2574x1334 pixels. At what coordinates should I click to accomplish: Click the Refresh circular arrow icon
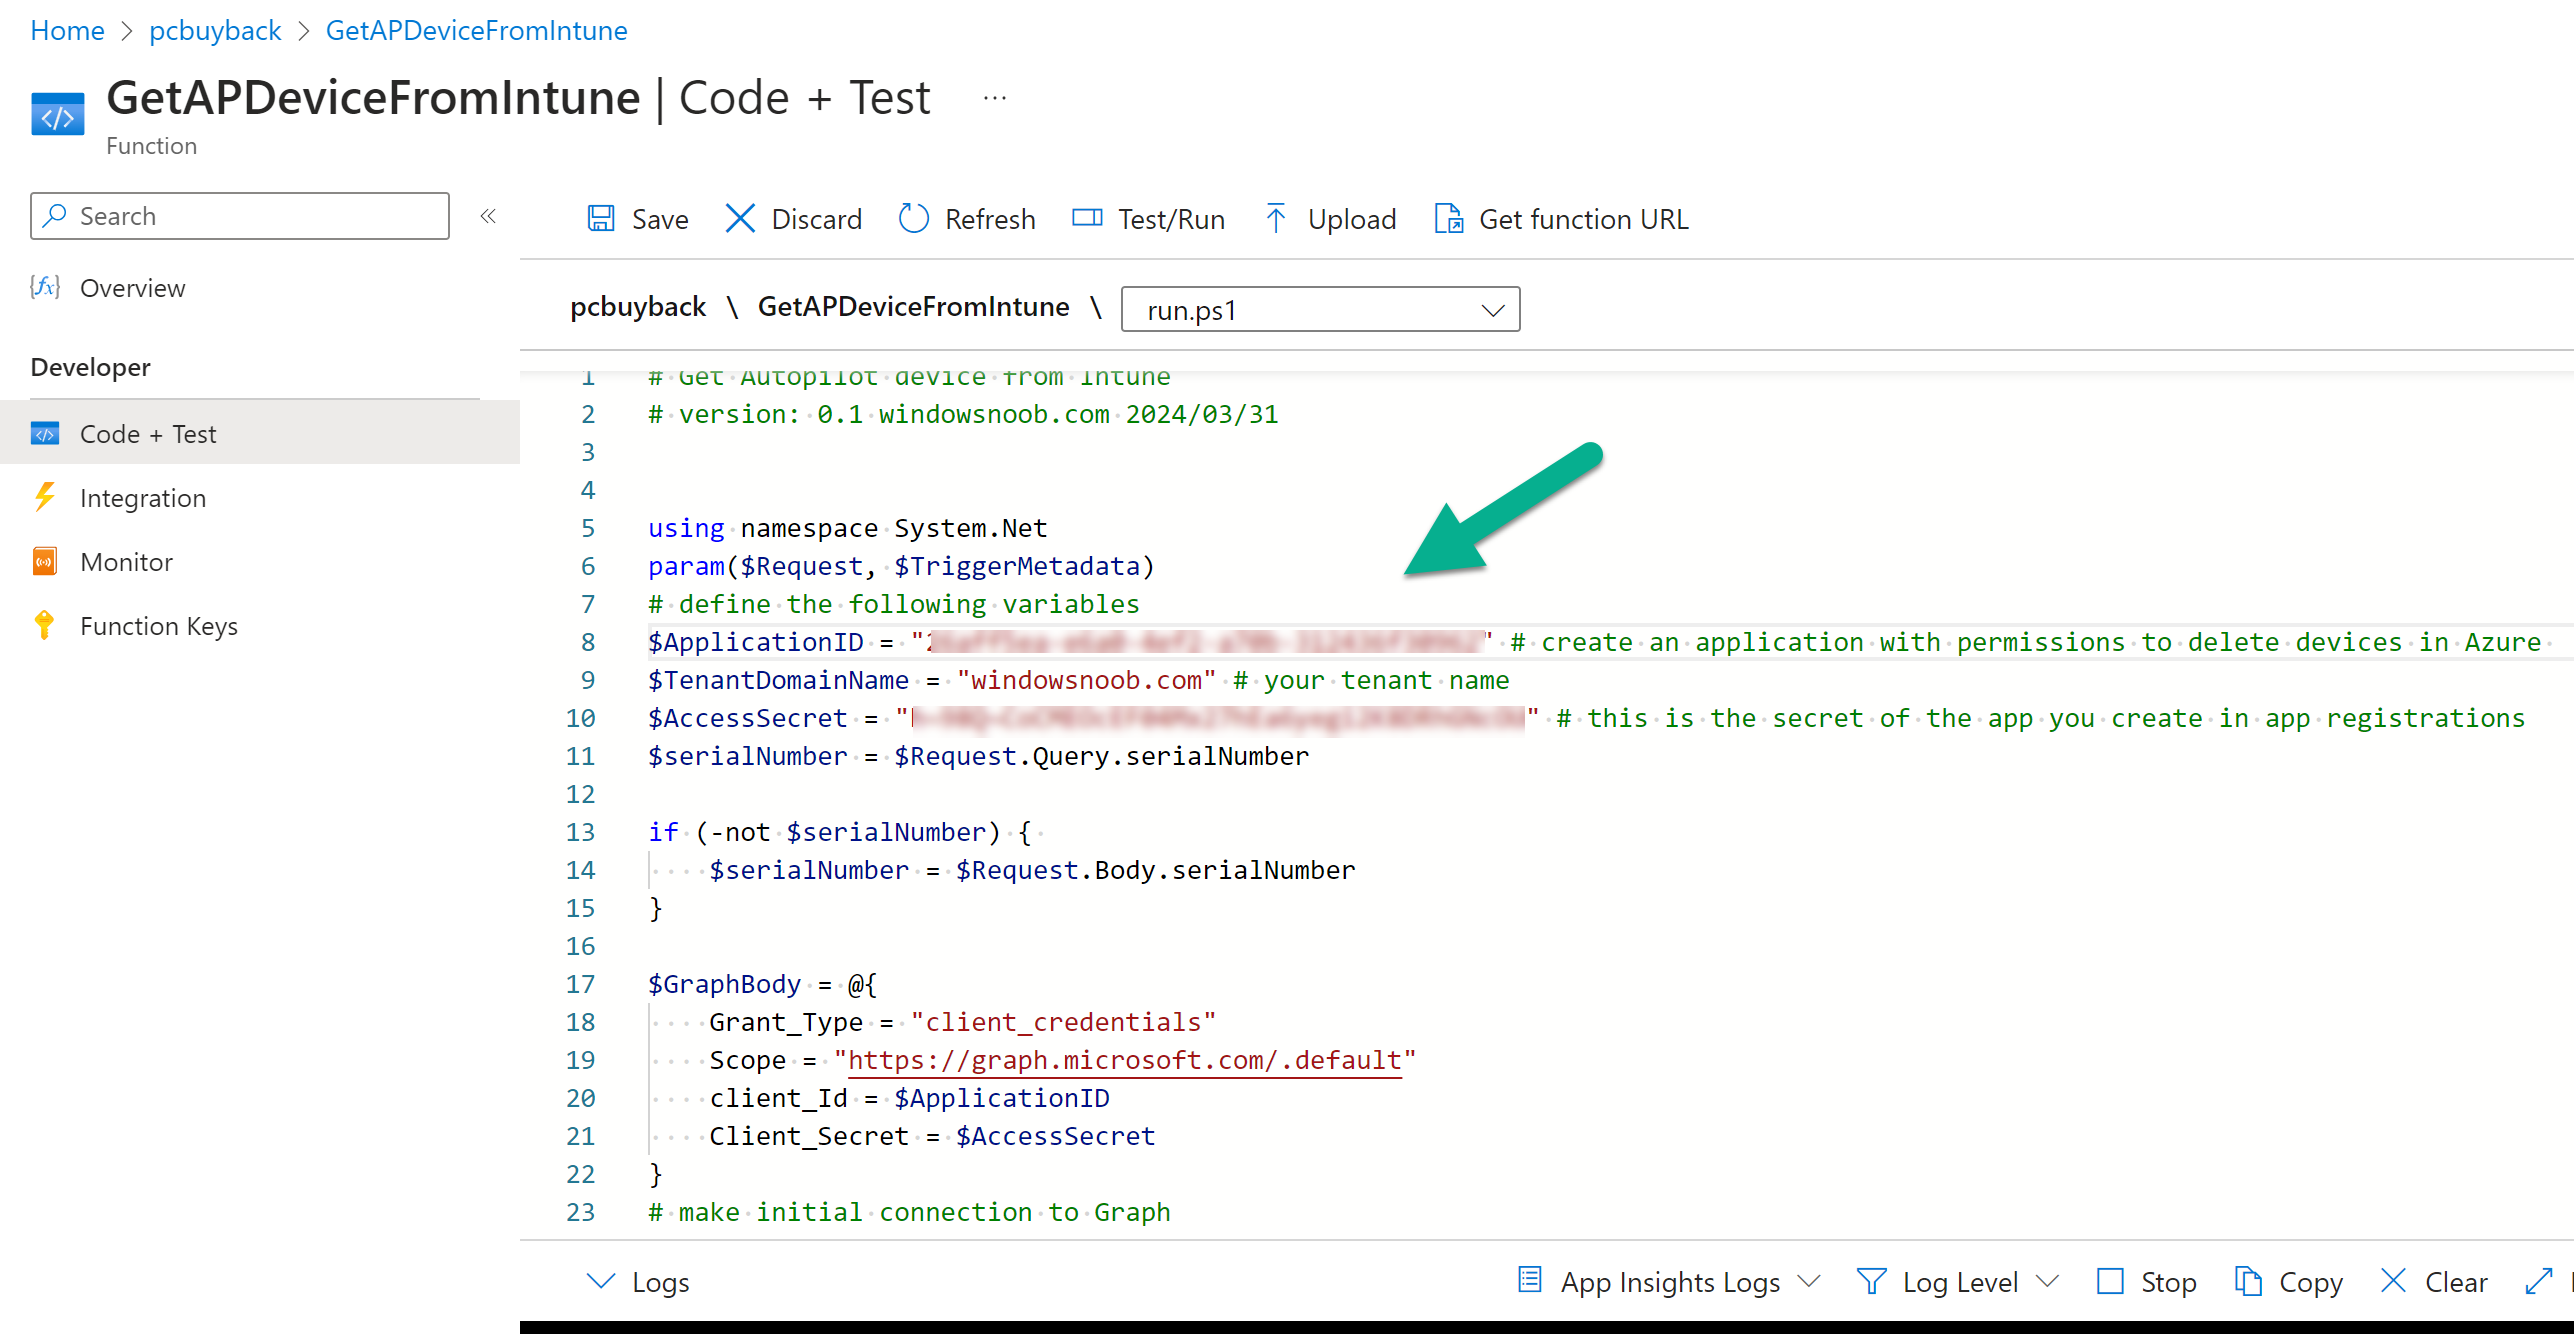click(x=913, y=218)
